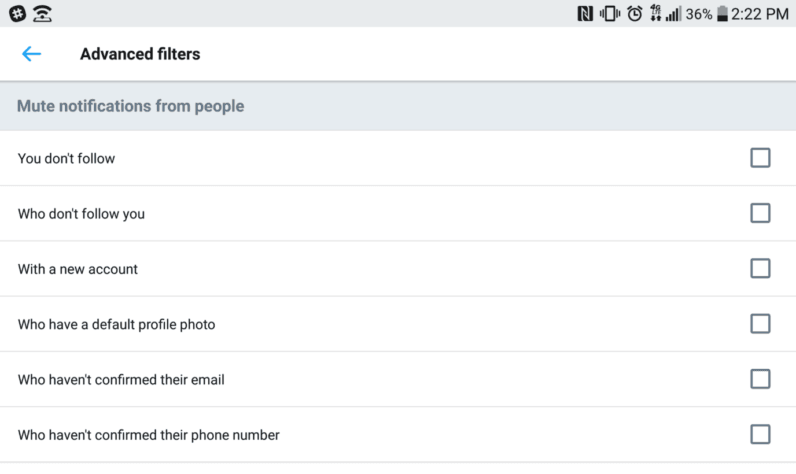The height and width of the screenshot is (474, 796).
Task: Tap the Wi-Fi calling status icon
Action: (43, 14)
